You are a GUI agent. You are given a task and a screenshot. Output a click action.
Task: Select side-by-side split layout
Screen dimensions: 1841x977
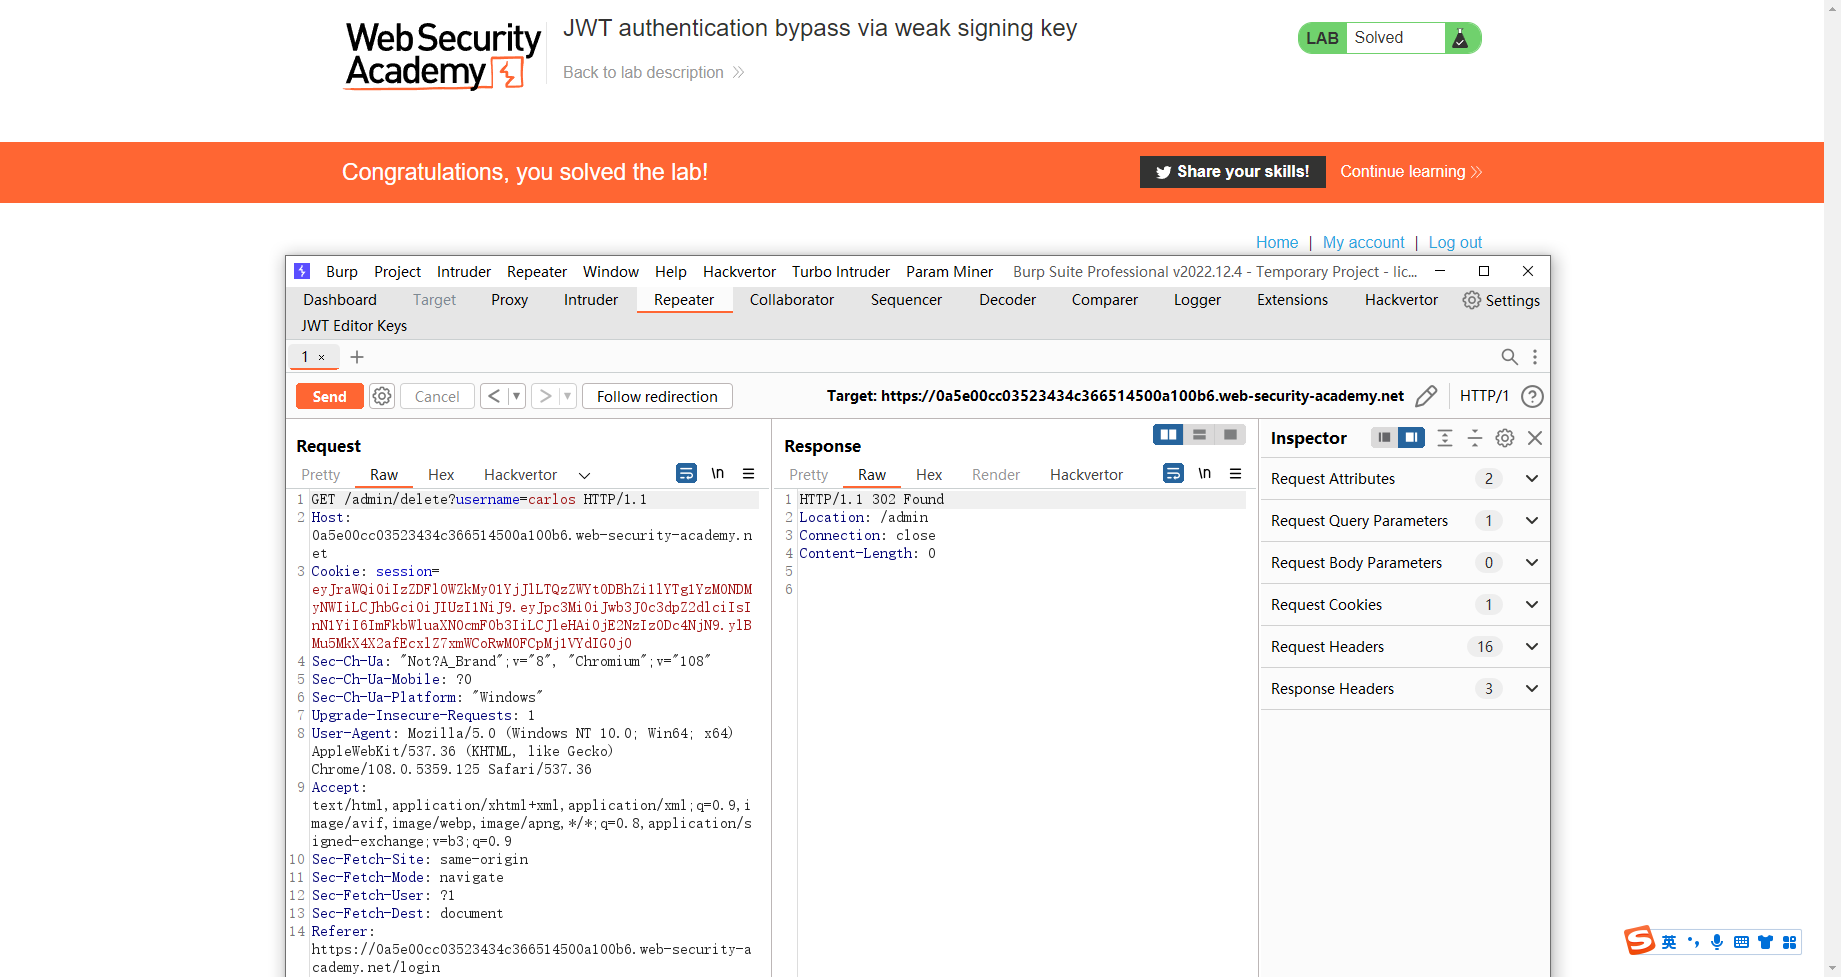[1168, 434]
